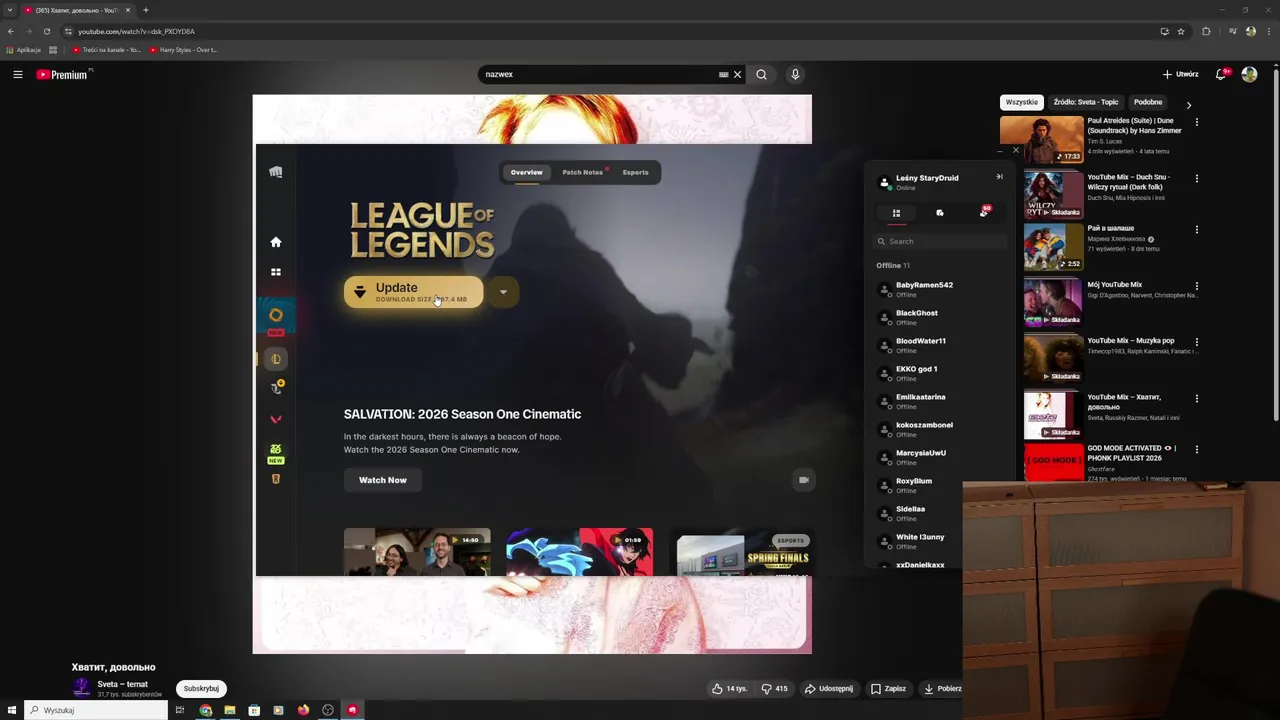Show more filter chips with the right chevron
Screen dimensions: 1280x720
(x=1189, y=103)
